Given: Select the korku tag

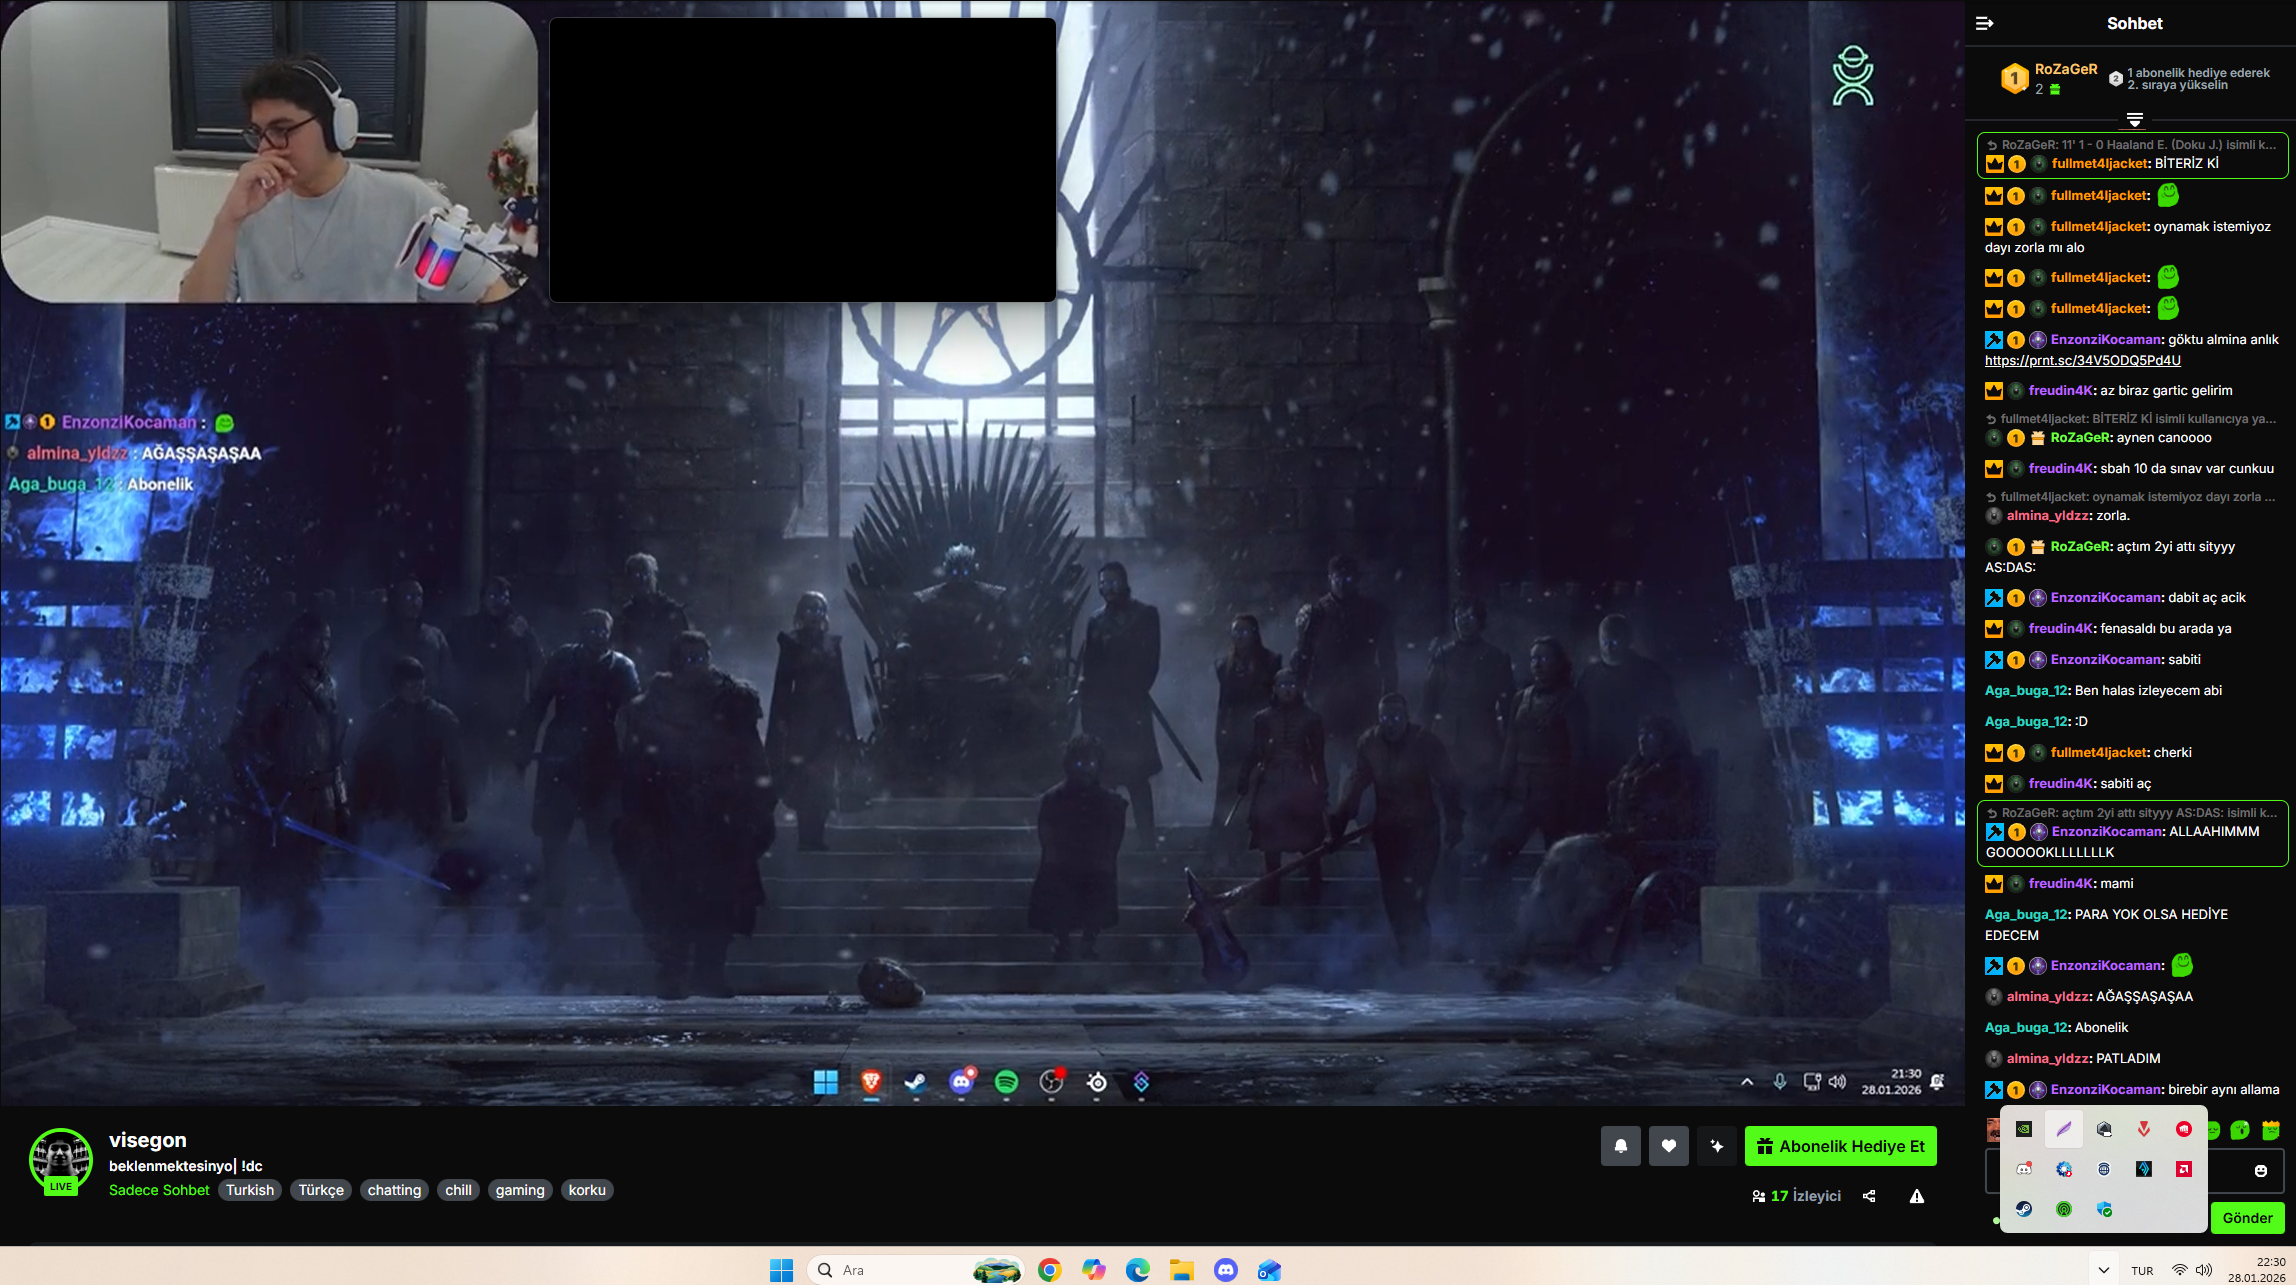Looking at the screenshot, I should coord(587,1190).
